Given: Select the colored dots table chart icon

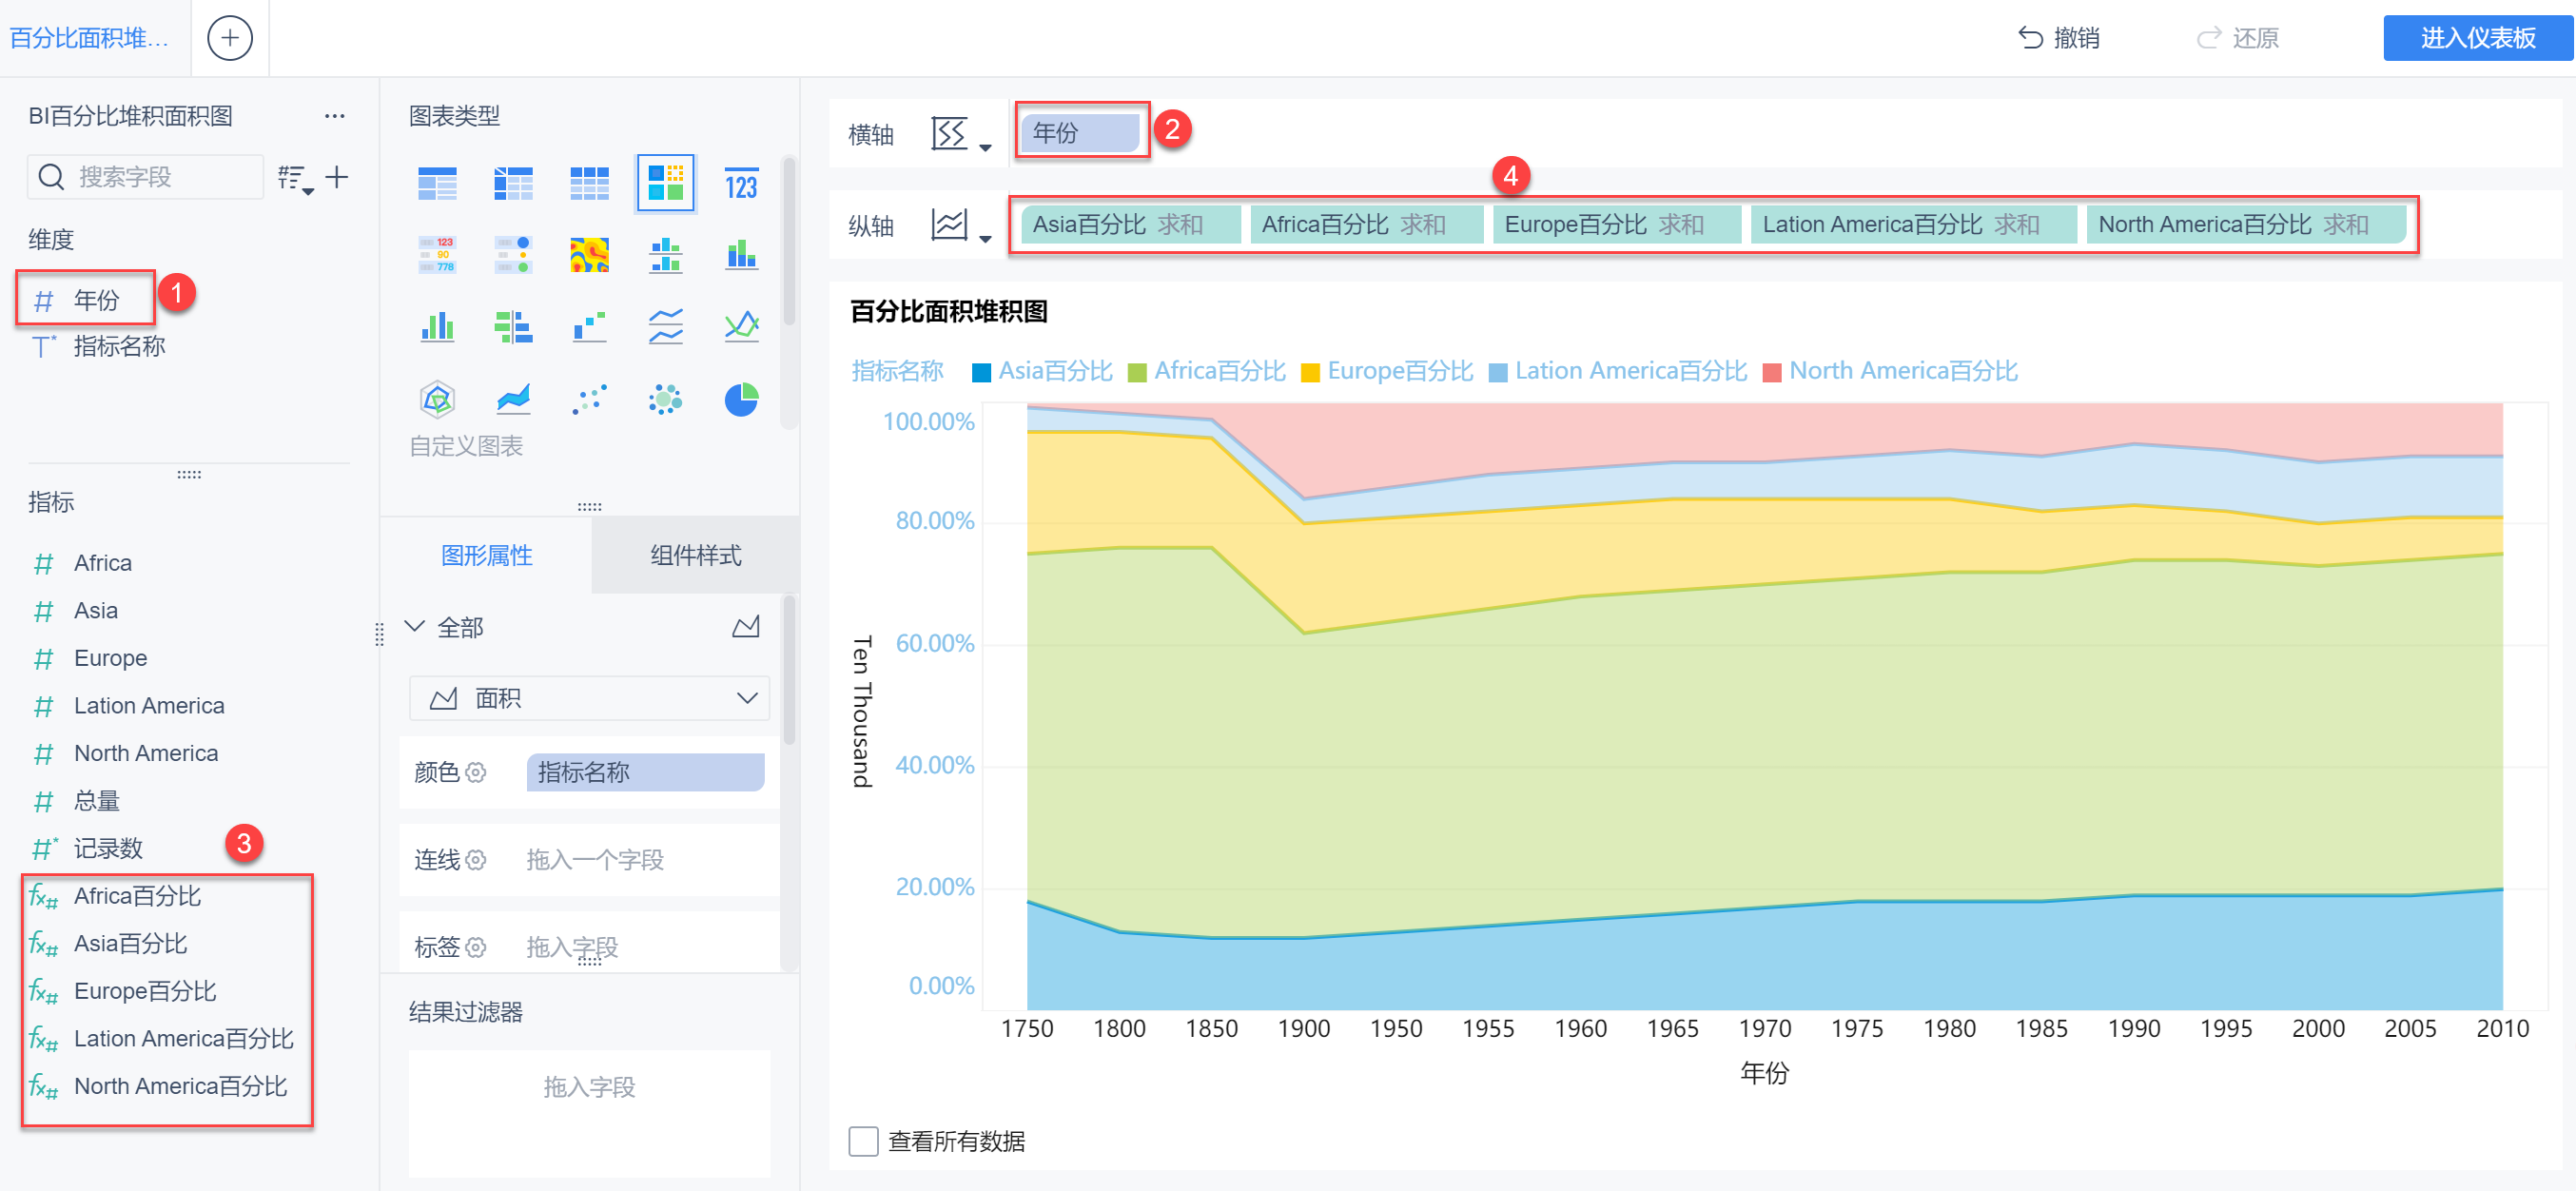Looking at the screenshot, I should coord(513,255).
